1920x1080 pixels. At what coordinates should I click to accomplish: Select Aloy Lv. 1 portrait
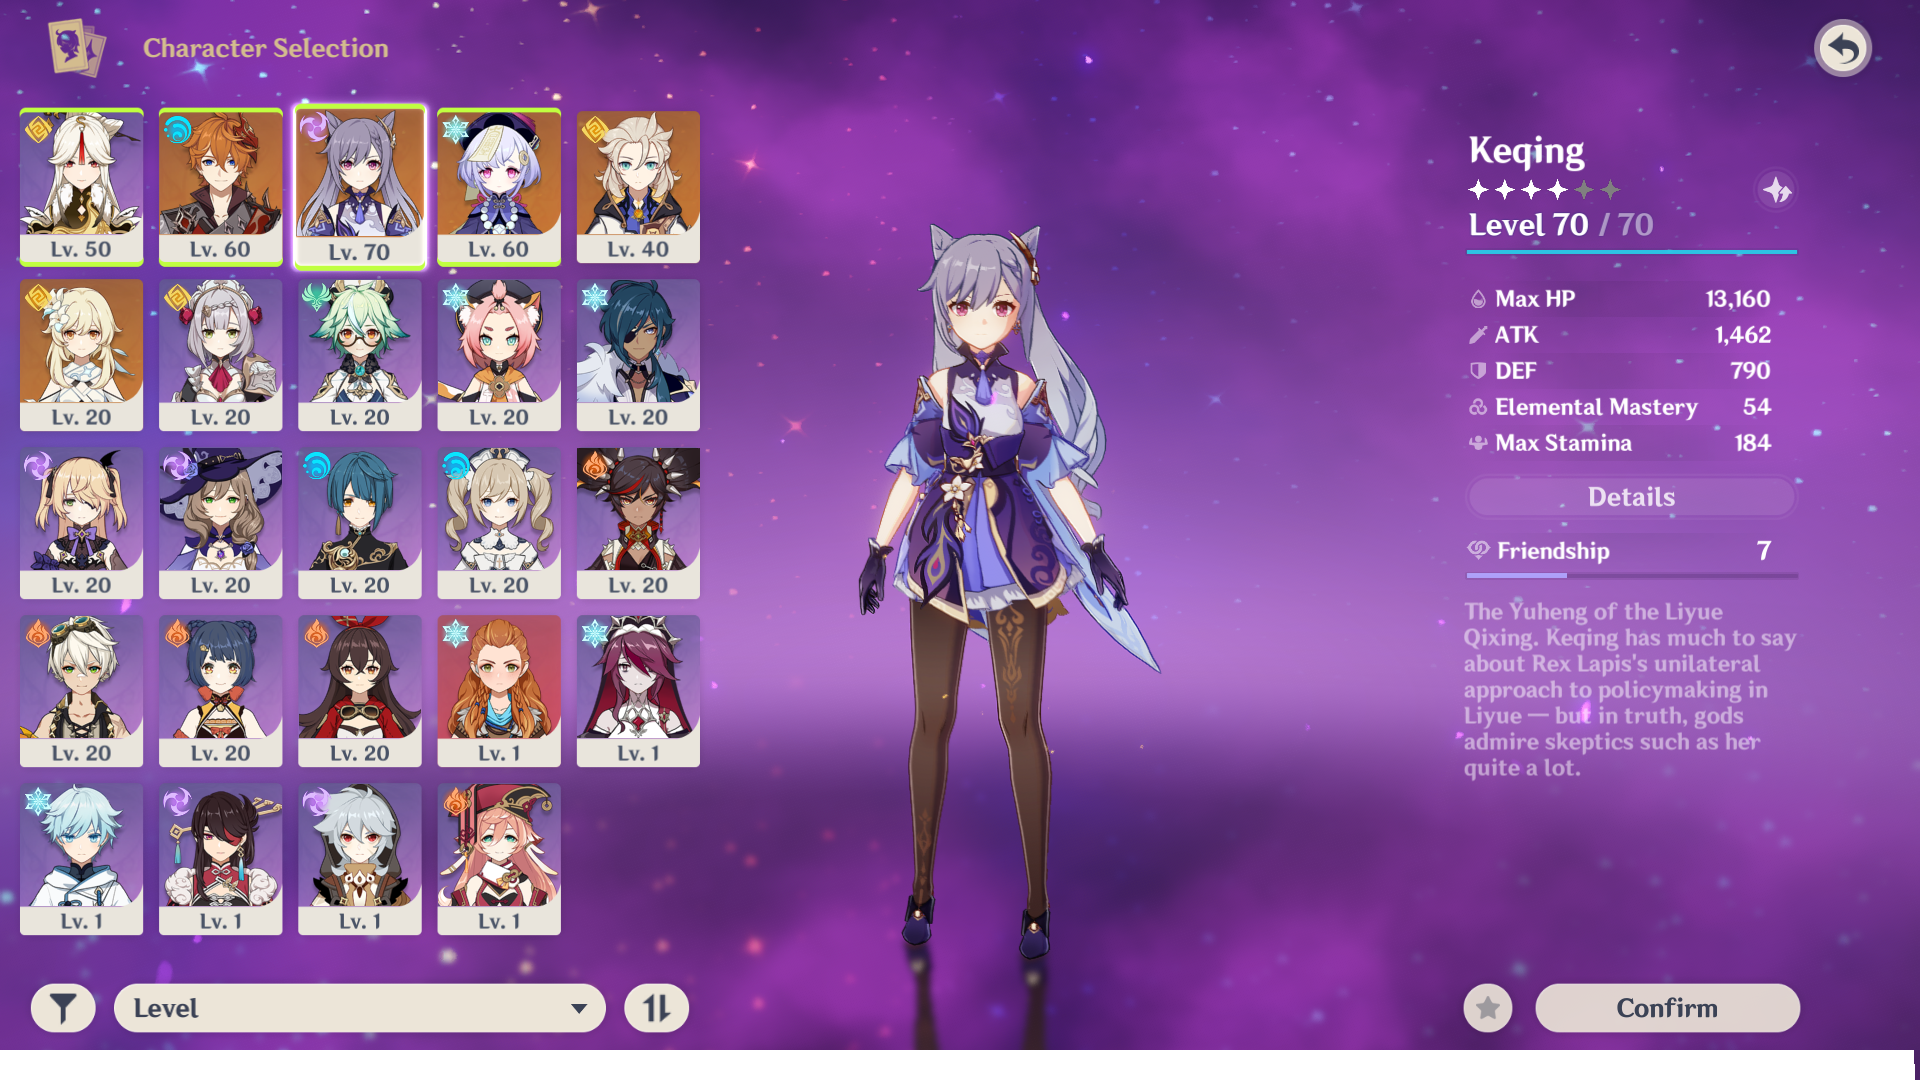pos(499,691)
